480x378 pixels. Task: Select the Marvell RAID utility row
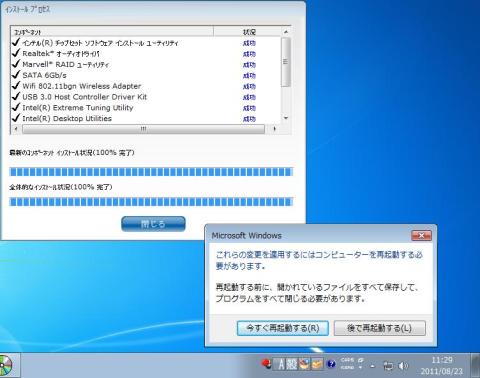(146, 64)
